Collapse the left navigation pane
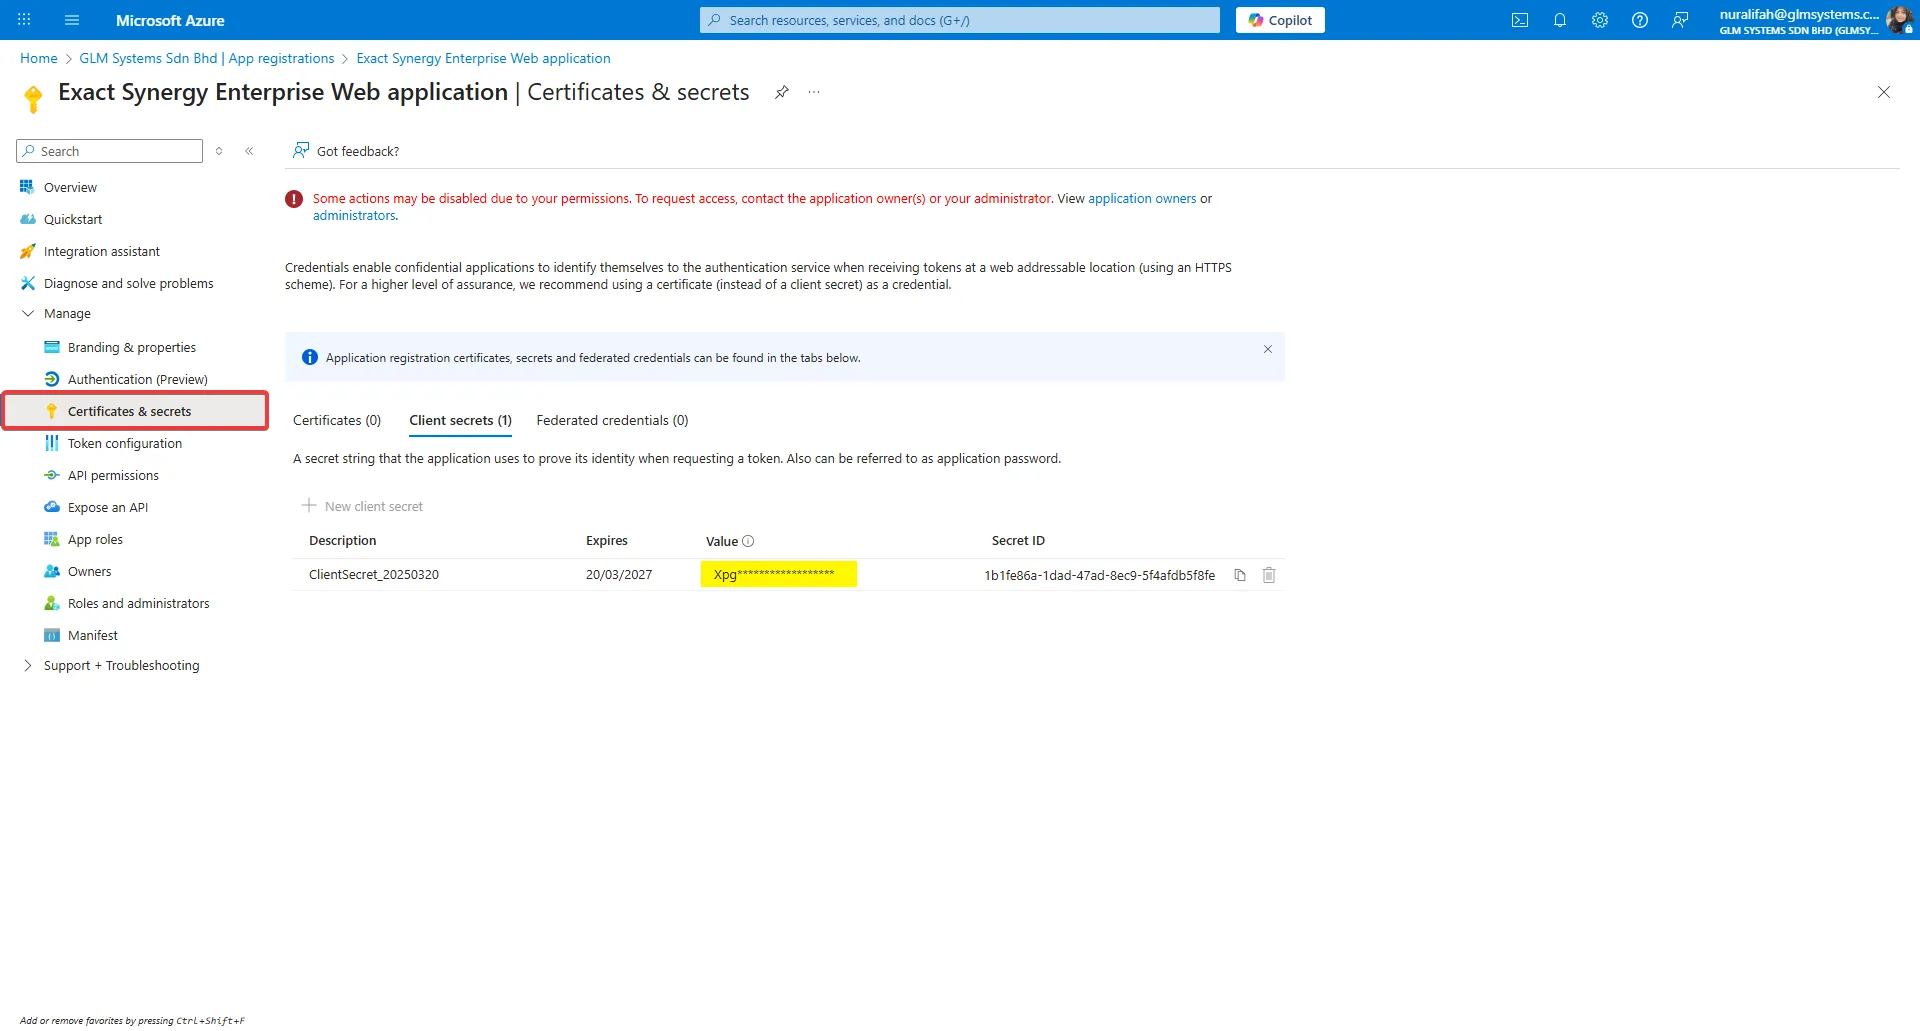This screenshot has width=1920, height=1031. [249, 151]
